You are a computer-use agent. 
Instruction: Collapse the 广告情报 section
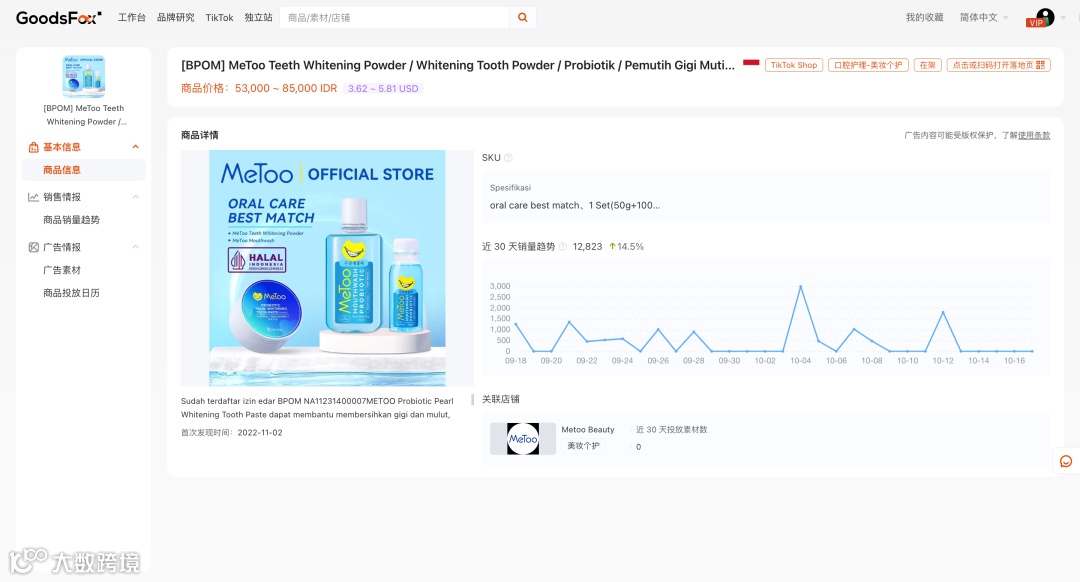pyautogui.click(x=136, y=247)
